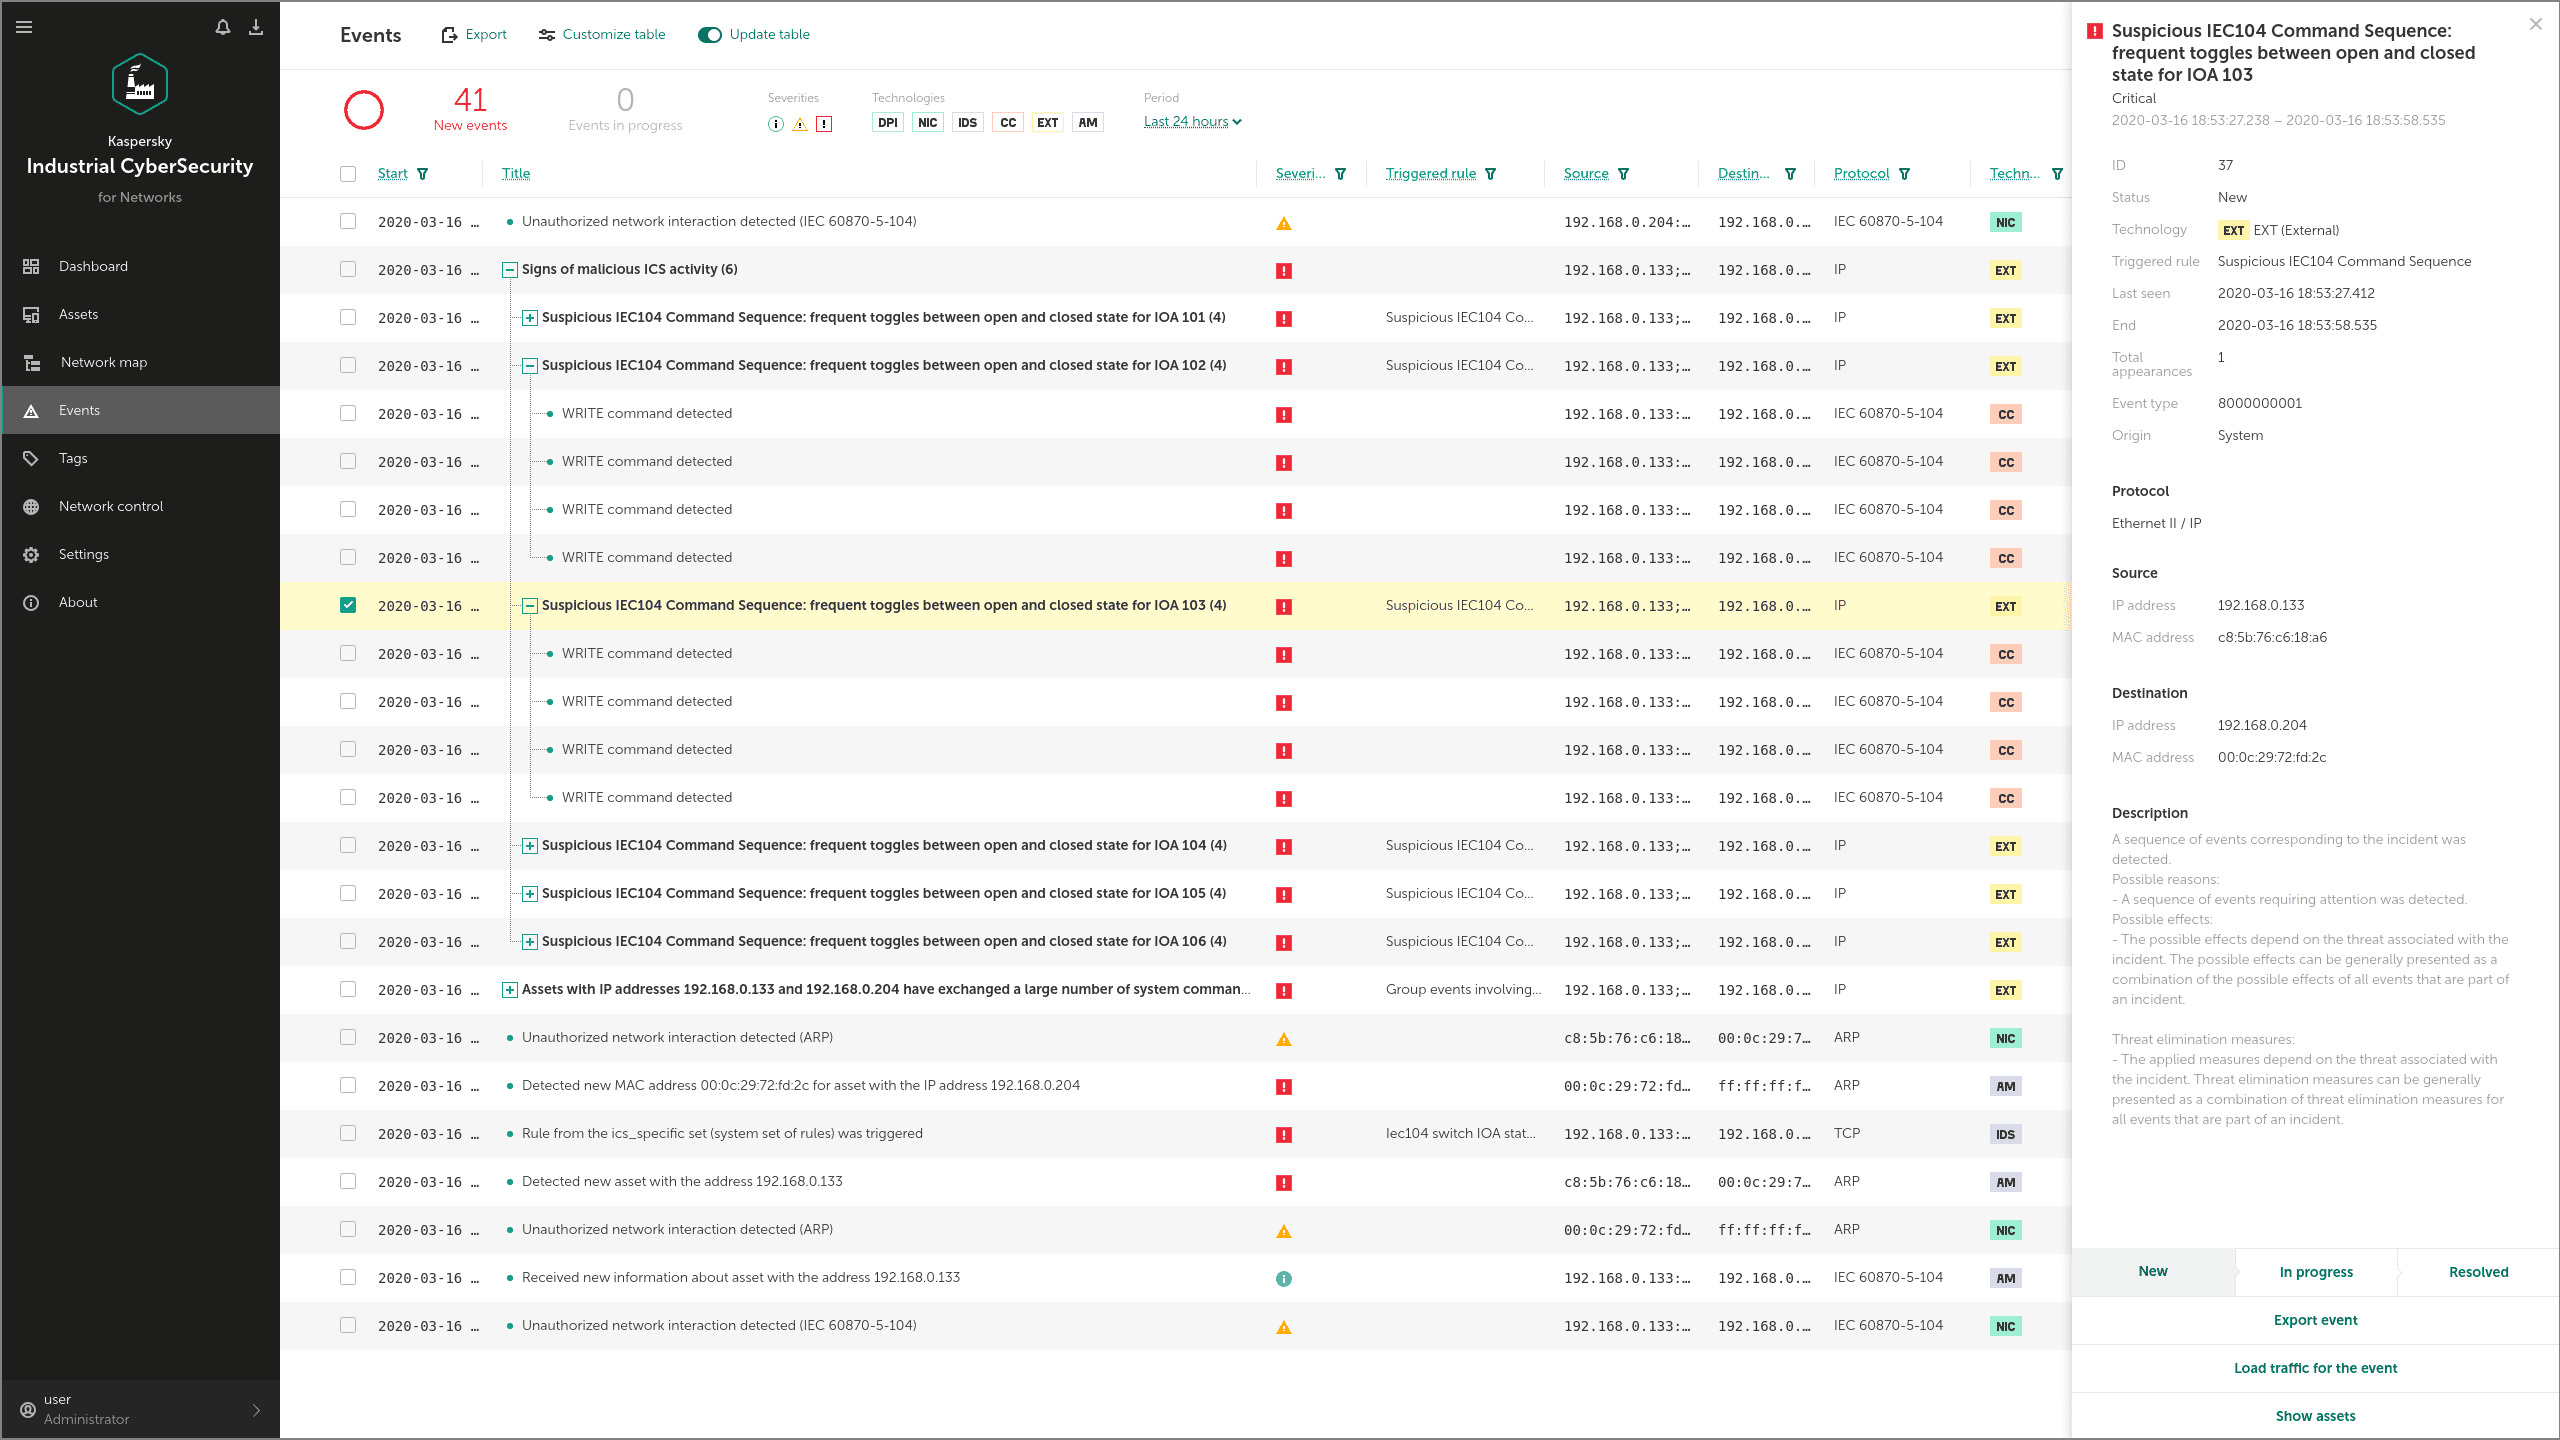
Task: Click the Start column filter icon
Action: tap(423, 174)
